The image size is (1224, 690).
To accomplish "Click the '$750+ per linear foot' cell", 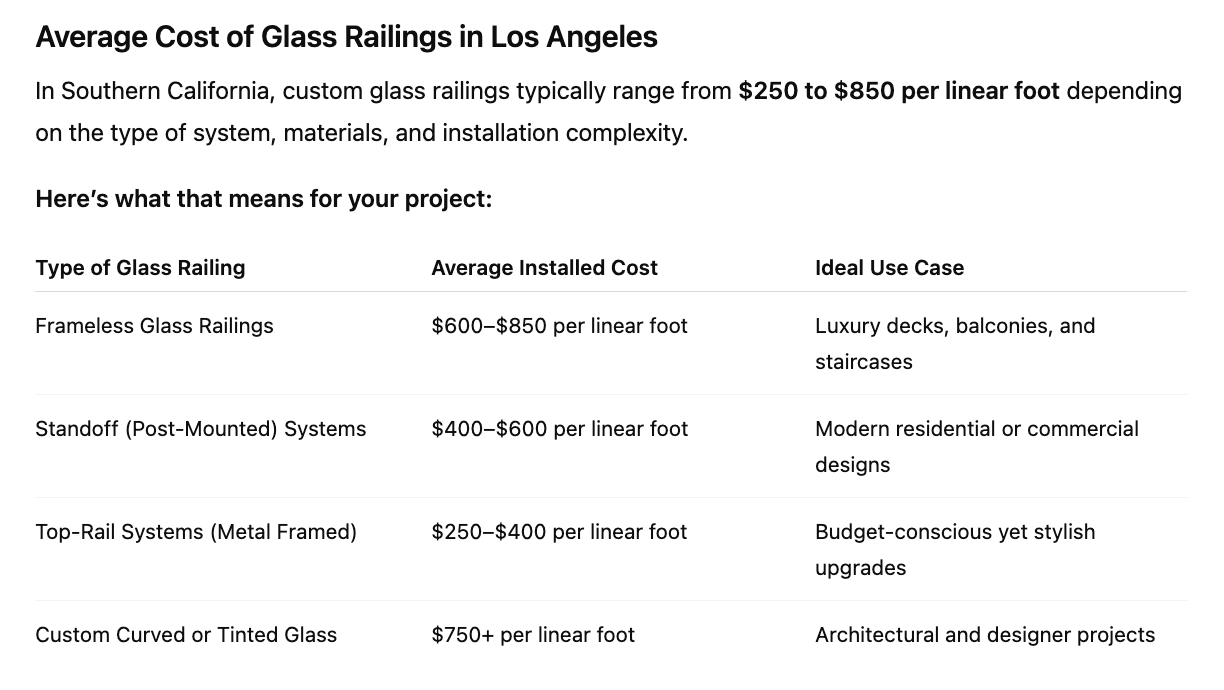I will (533, 635).
